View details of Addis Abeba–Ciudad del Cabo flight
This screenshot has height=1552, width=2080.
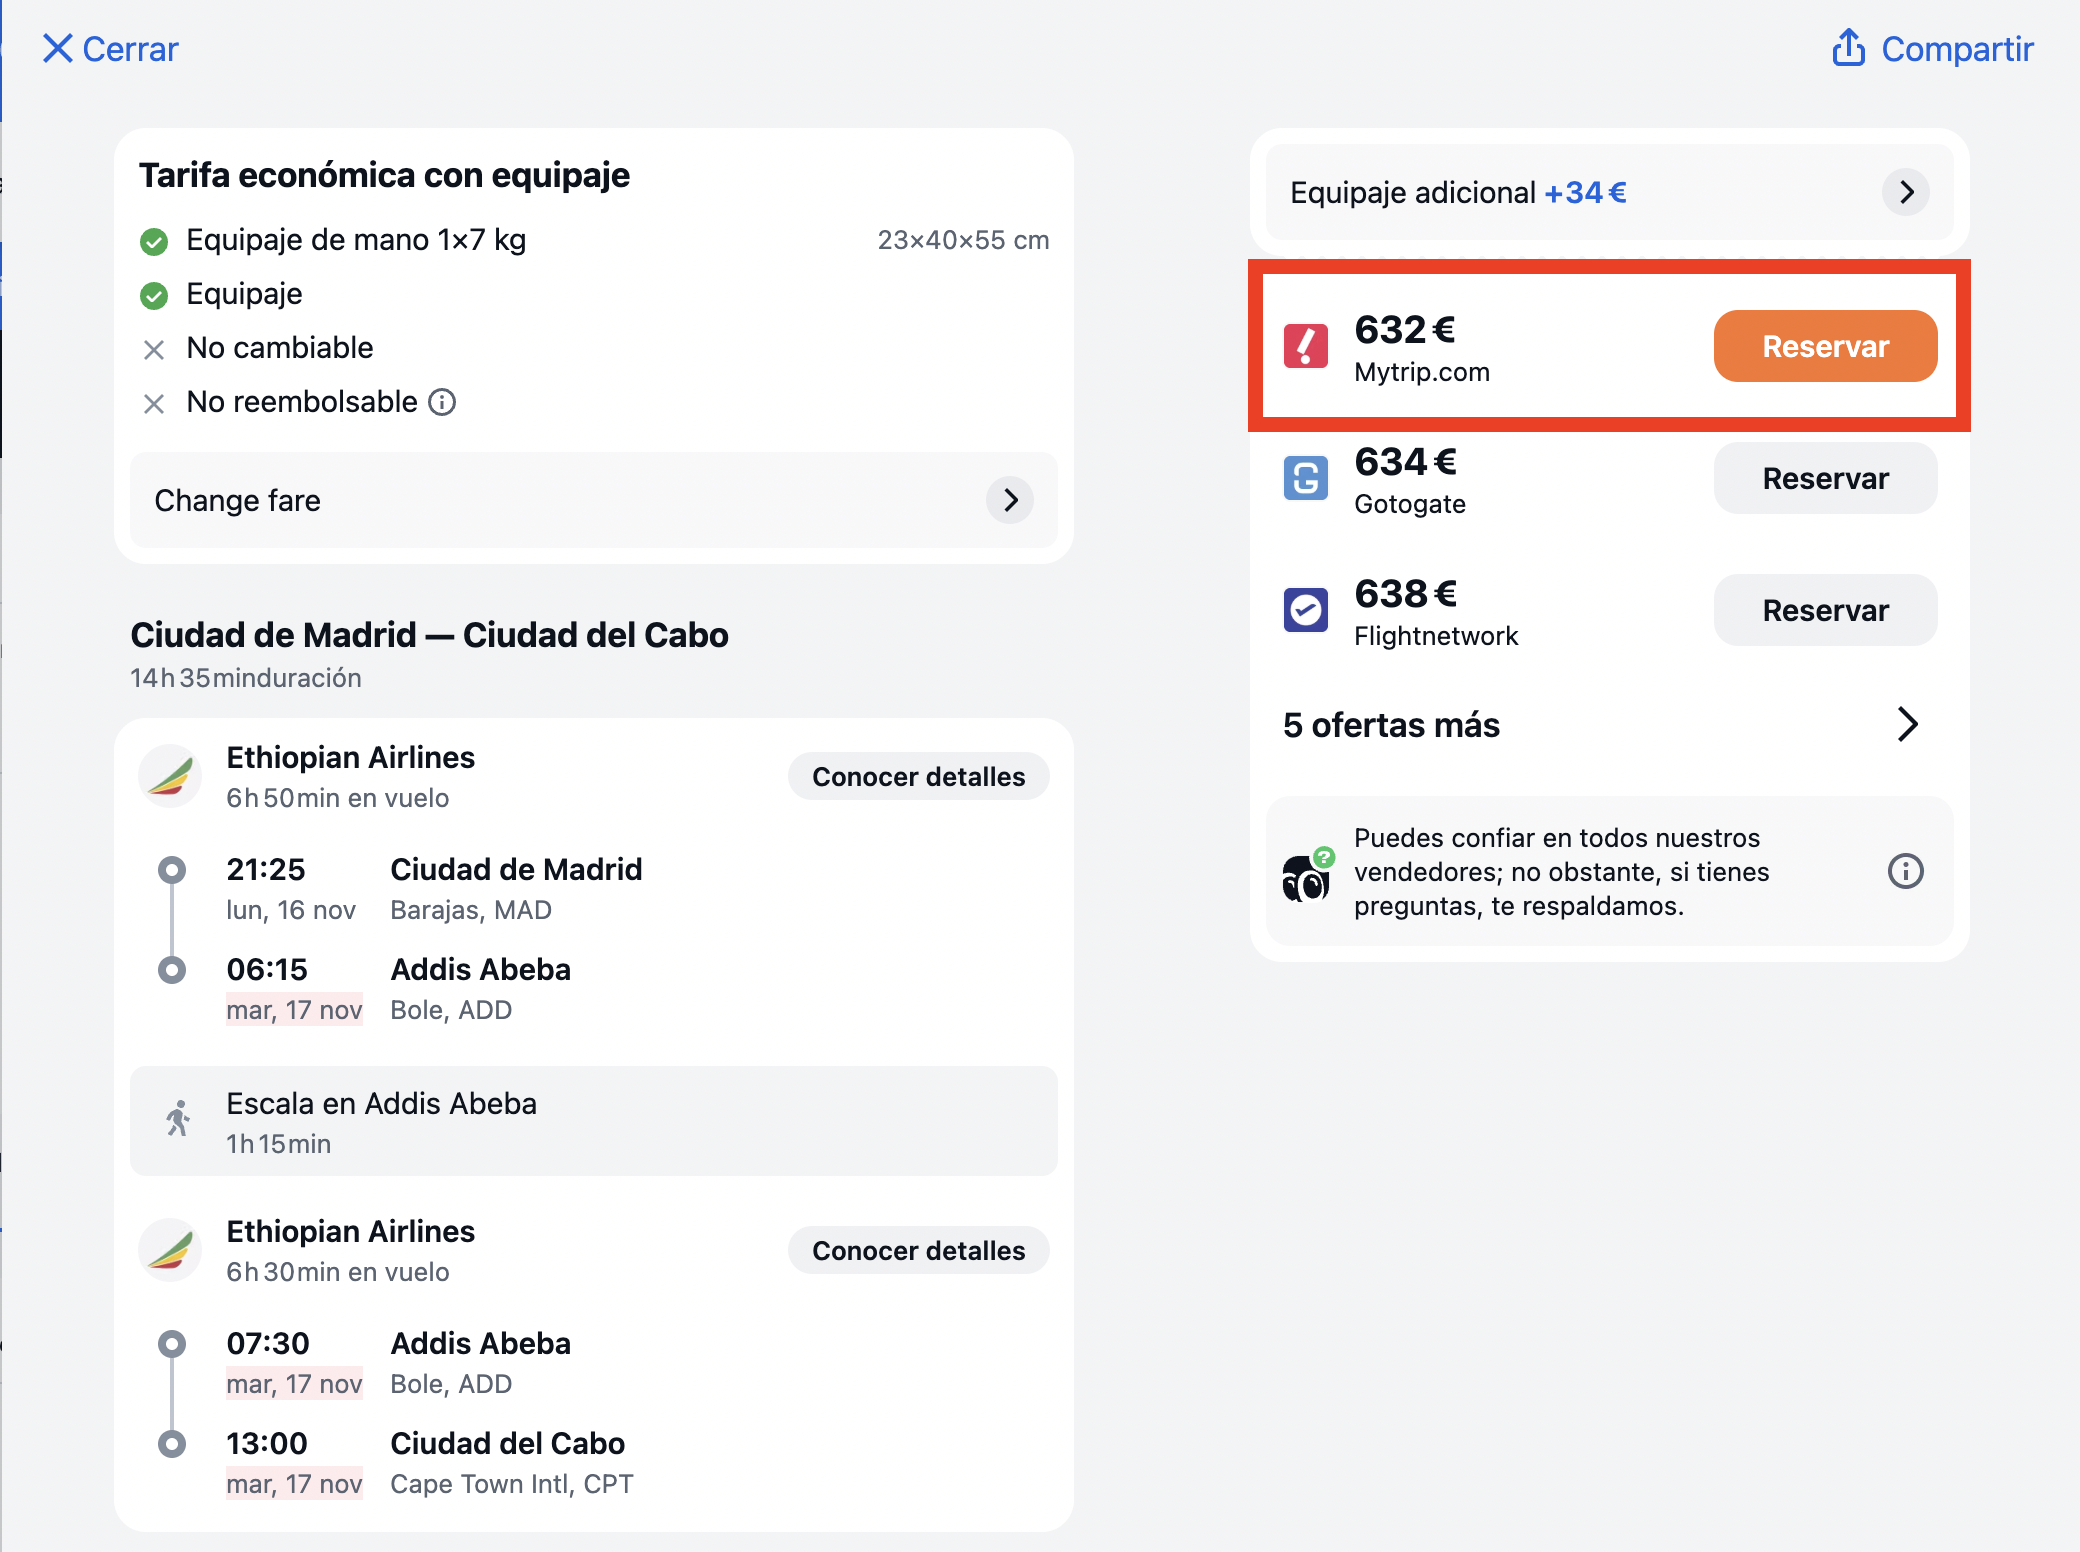(x=918, y=1251)
